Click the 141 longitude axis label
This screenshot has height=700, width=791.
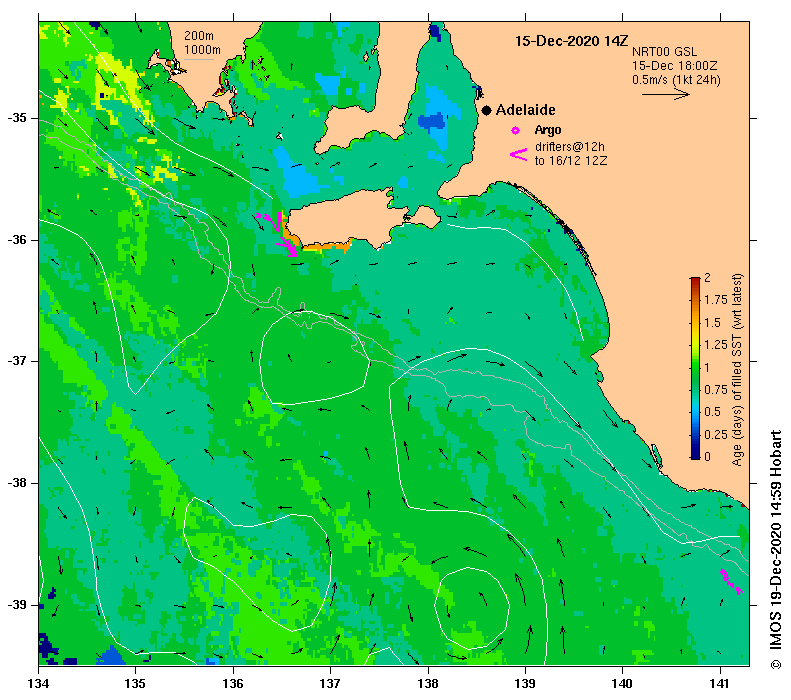pos(720,683)
